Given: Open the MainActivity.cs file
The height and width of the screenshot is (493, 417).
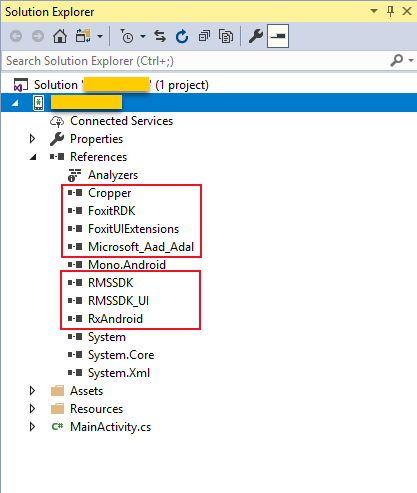Looking at the screenshot, I should pos(110,427).
